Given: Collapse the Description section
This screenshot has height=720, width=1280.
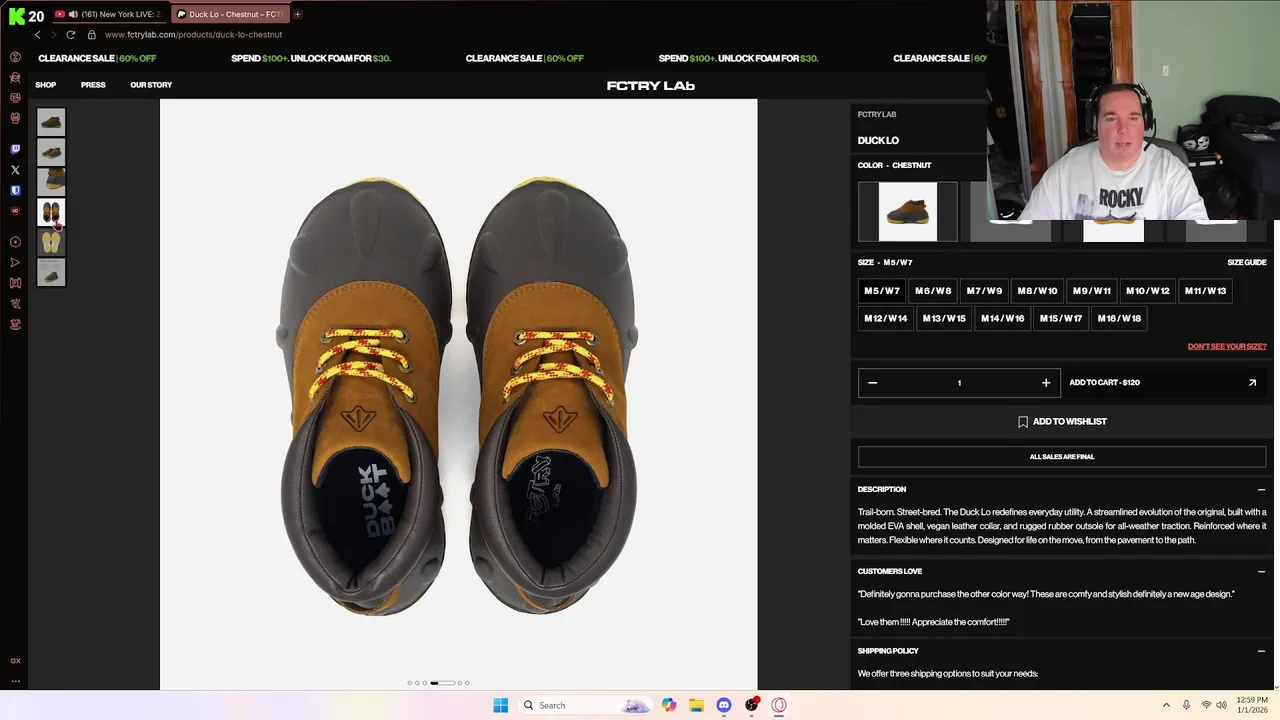Looking at the screenshot, I should point(1261,490).
